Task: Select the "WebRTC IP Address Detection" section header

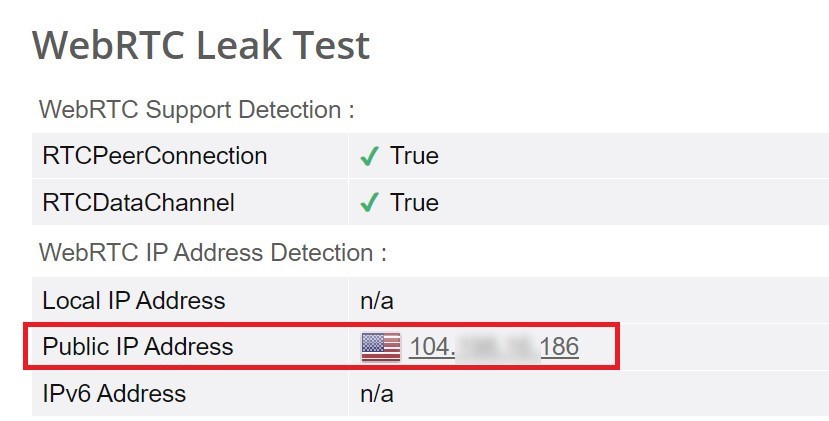Action: coord(212,252)
